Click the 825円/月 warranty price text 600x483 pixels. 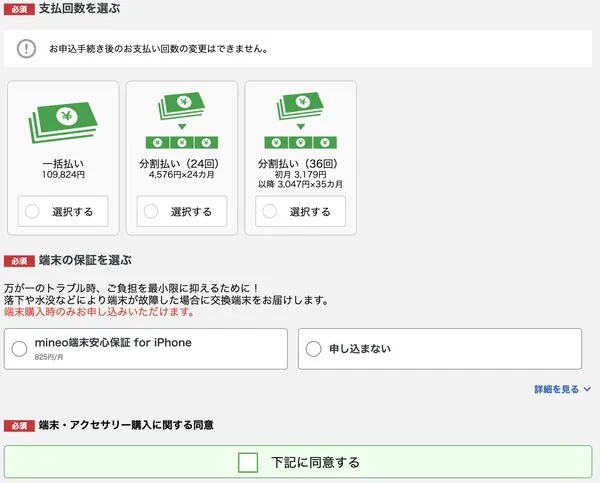pos(48,357)
